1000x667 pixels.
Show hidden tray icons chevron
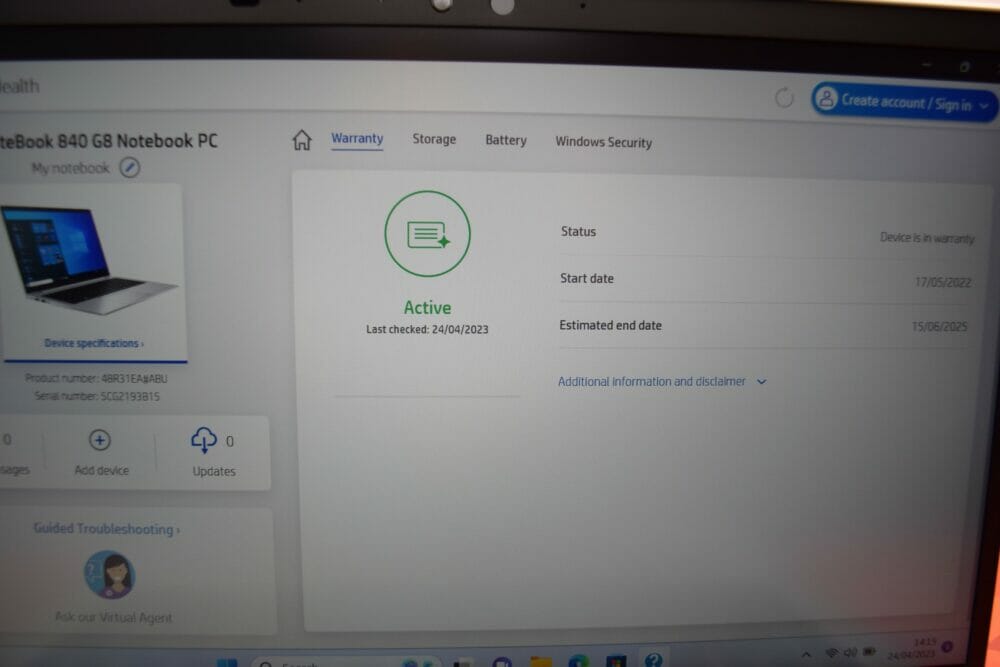[807, 654]
